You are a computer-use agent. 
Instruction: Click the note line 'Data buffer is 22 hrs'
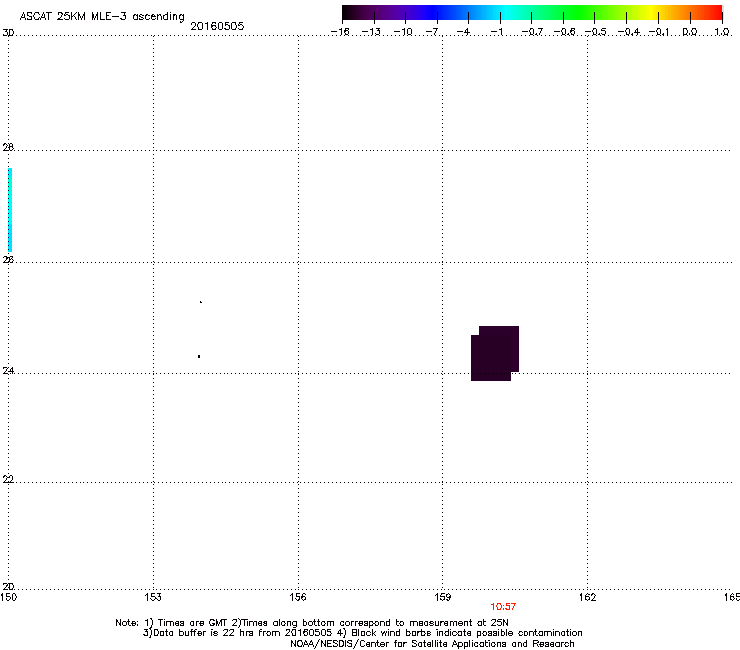click(x=362, y=633)
